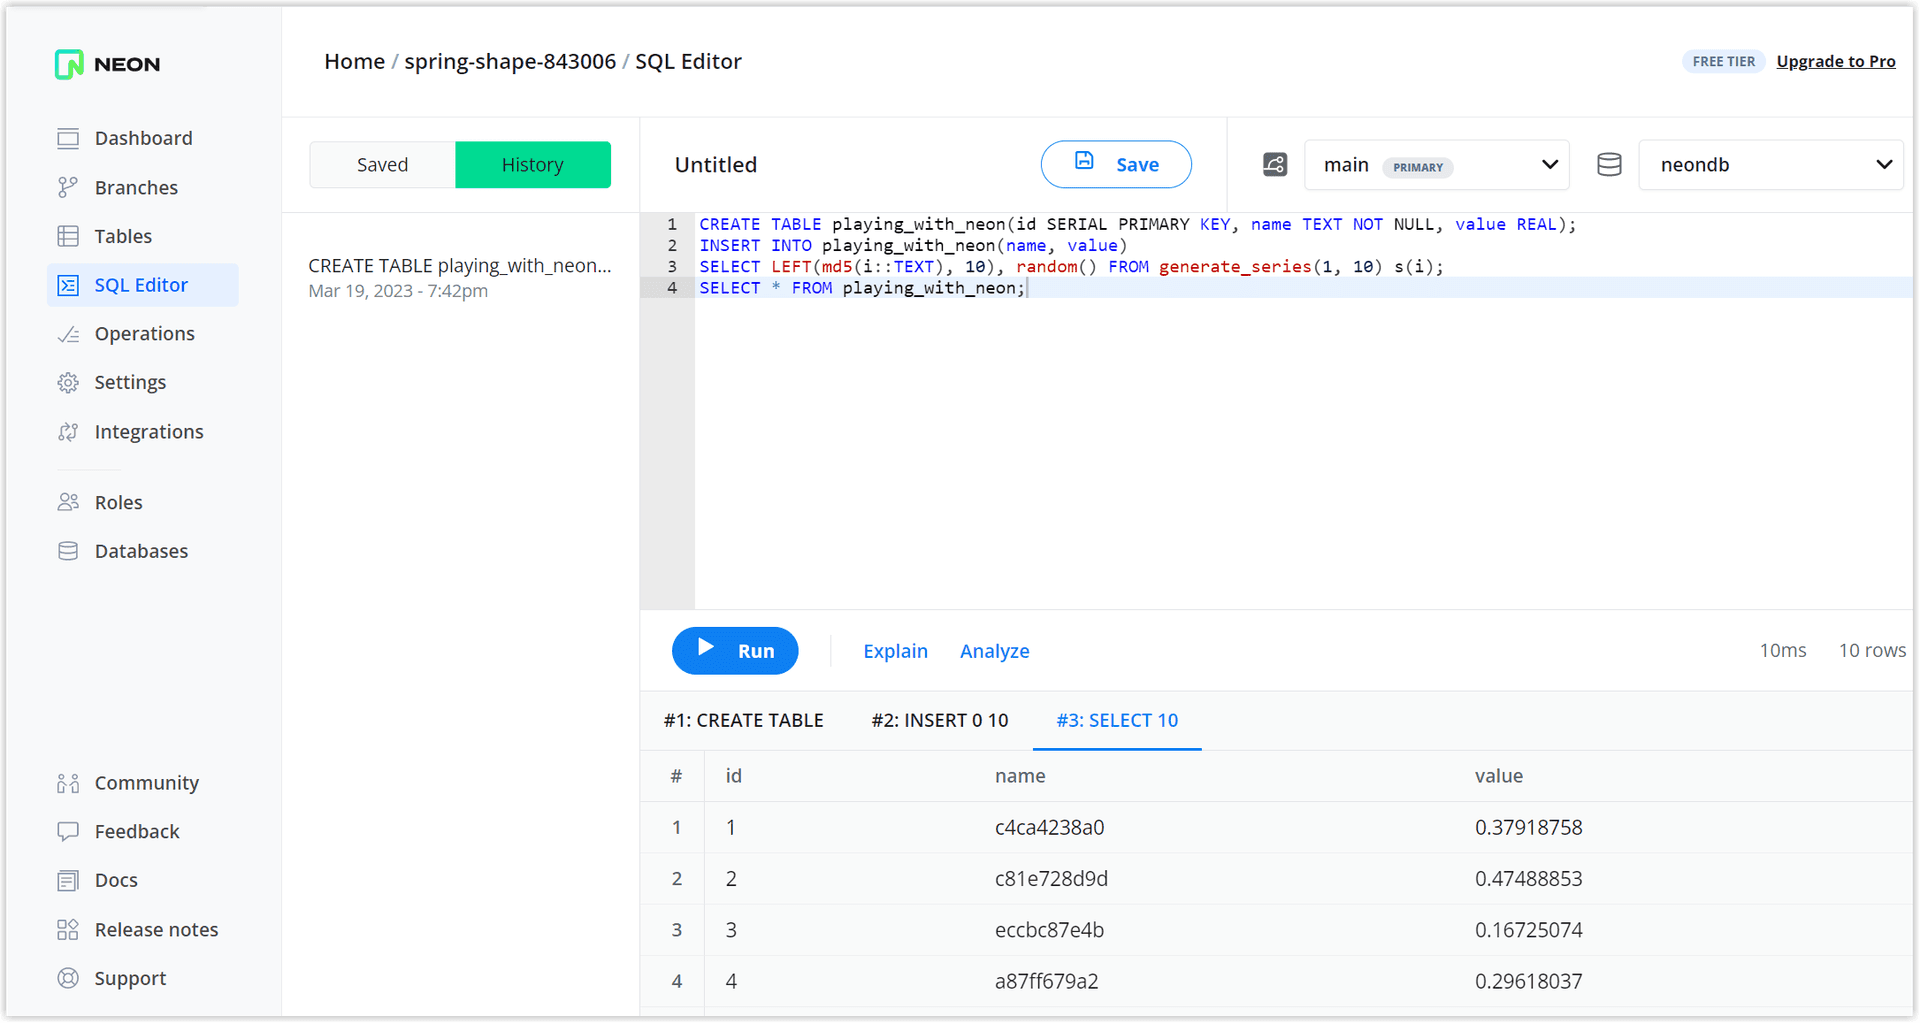
Task: Click the Settings gear icon
Action: (68, 383)
